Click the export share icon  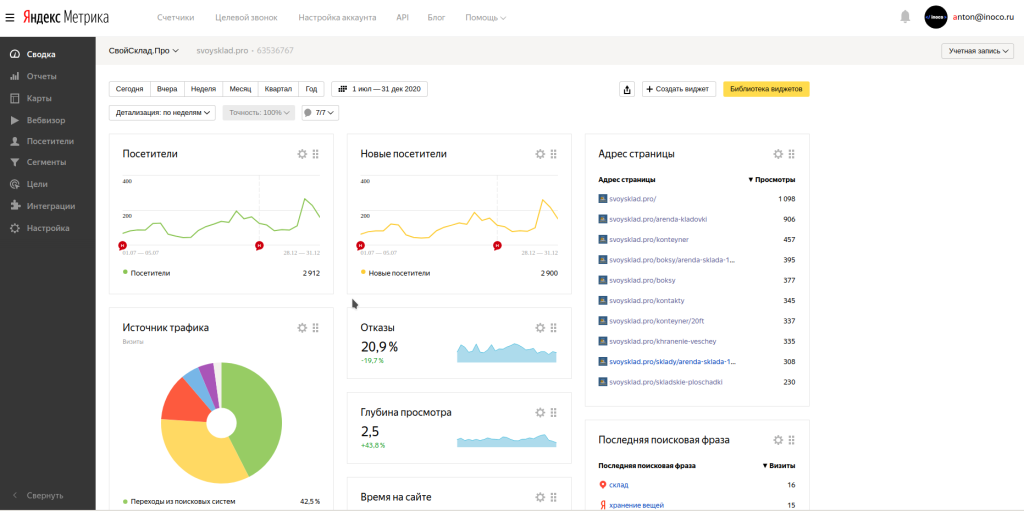(x=627, y=89)
